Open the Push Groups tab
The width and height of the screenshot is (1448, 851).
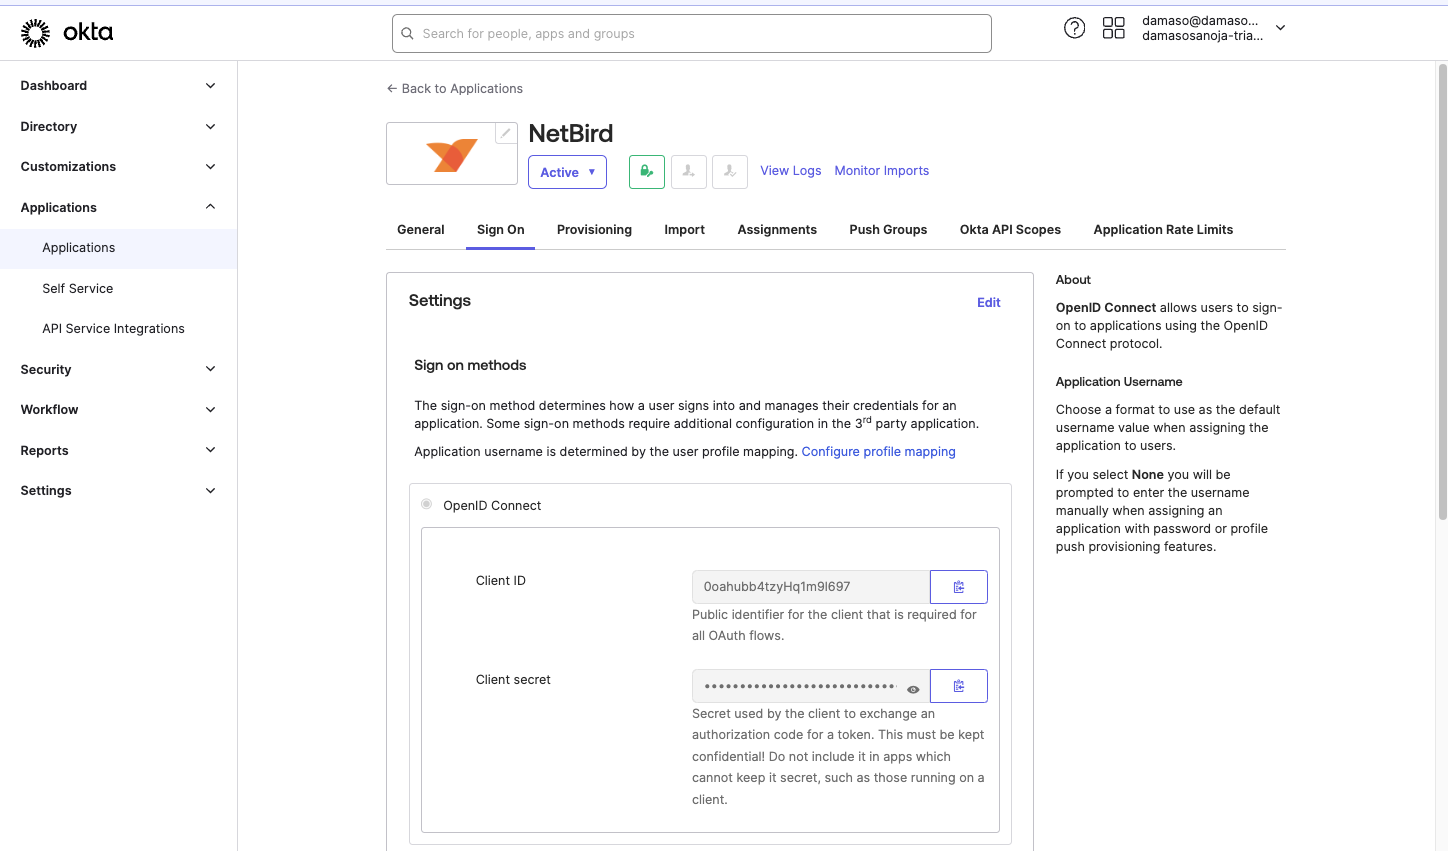click(888, 229)
